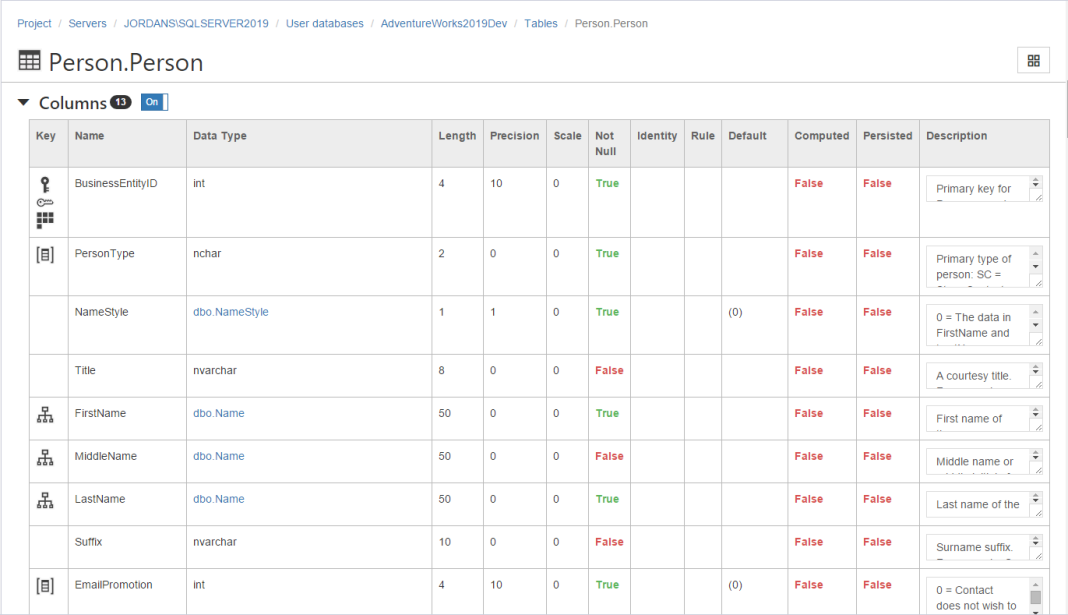Click inside the Title description box
This screenshot has height=615, width=1068.
pyautogui.click(x=975, y=375)
